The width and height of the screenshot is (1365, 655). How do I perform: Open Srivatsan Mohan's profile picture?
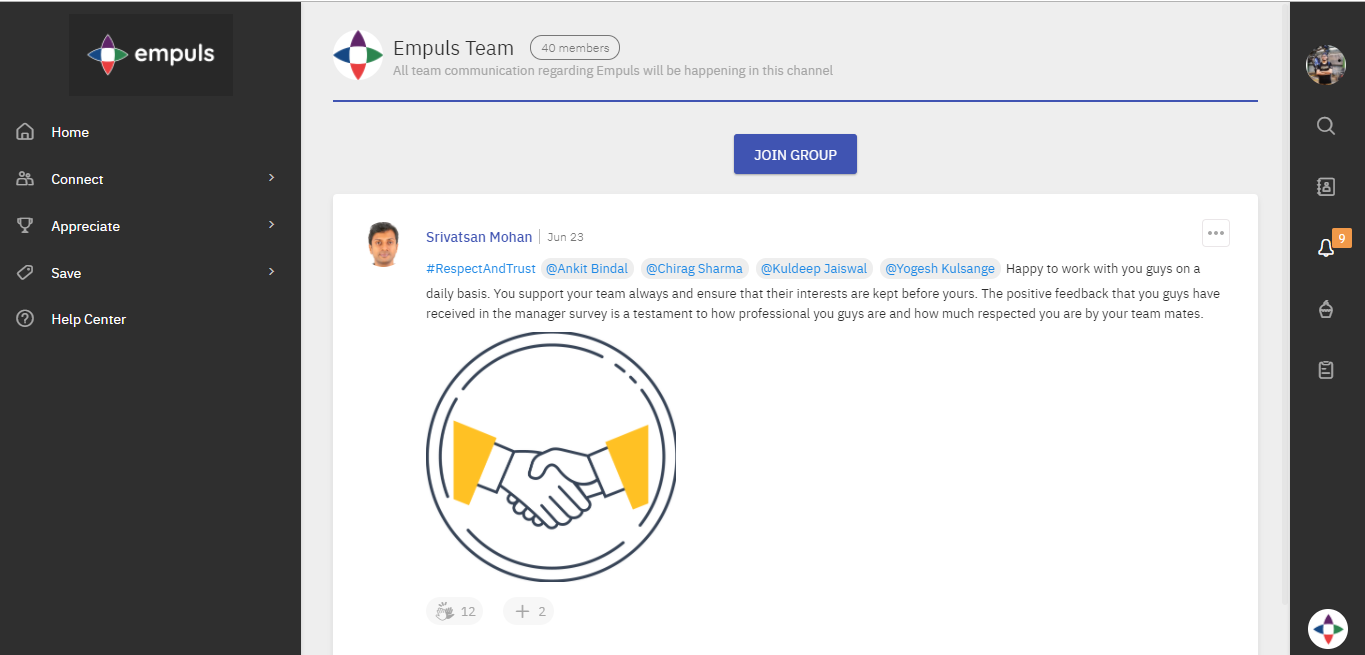[x=384, y=244]
